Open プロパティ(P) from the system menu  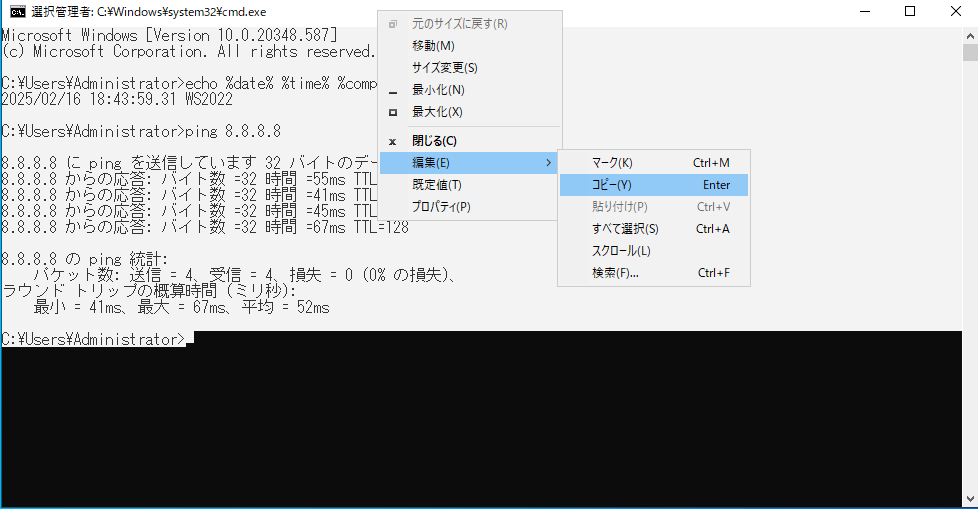[441, 207]
